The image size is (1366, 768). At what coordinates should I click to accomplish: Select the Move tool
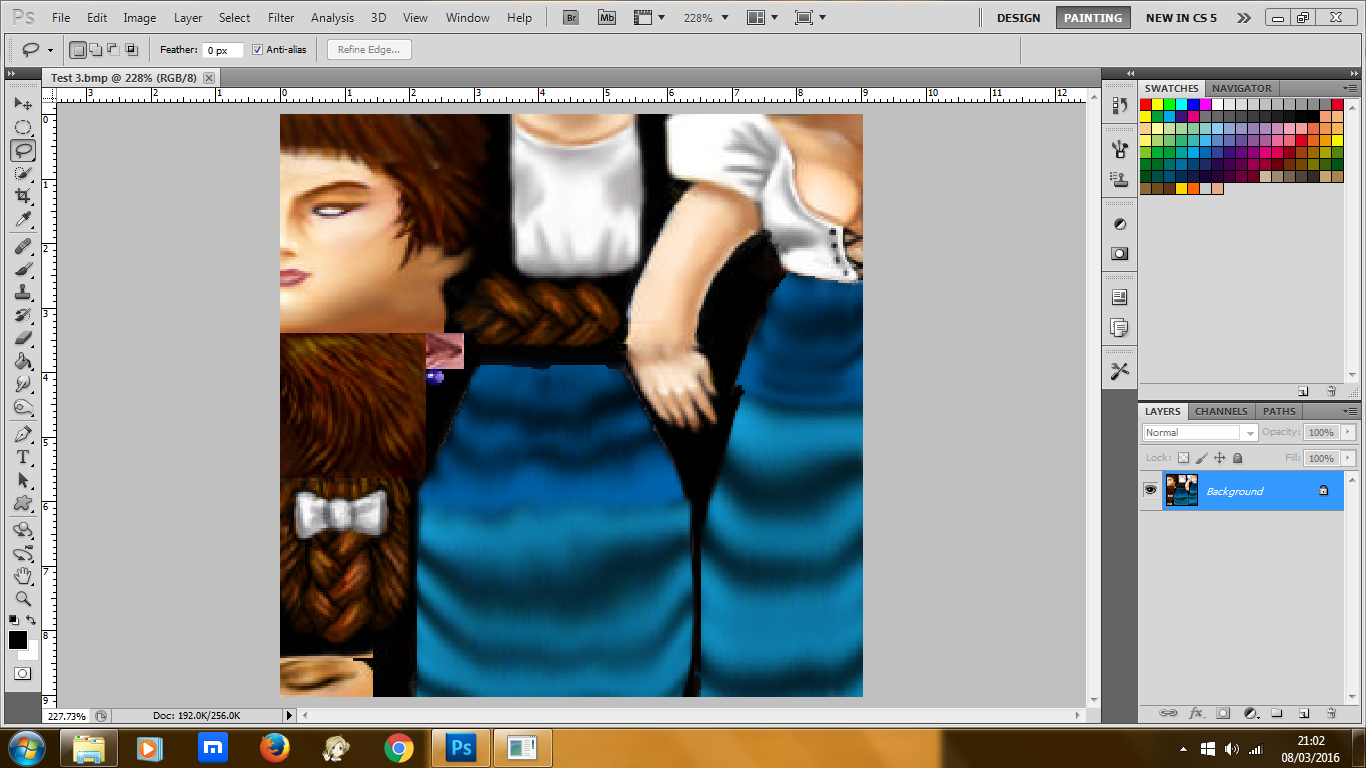pos(22,103)
